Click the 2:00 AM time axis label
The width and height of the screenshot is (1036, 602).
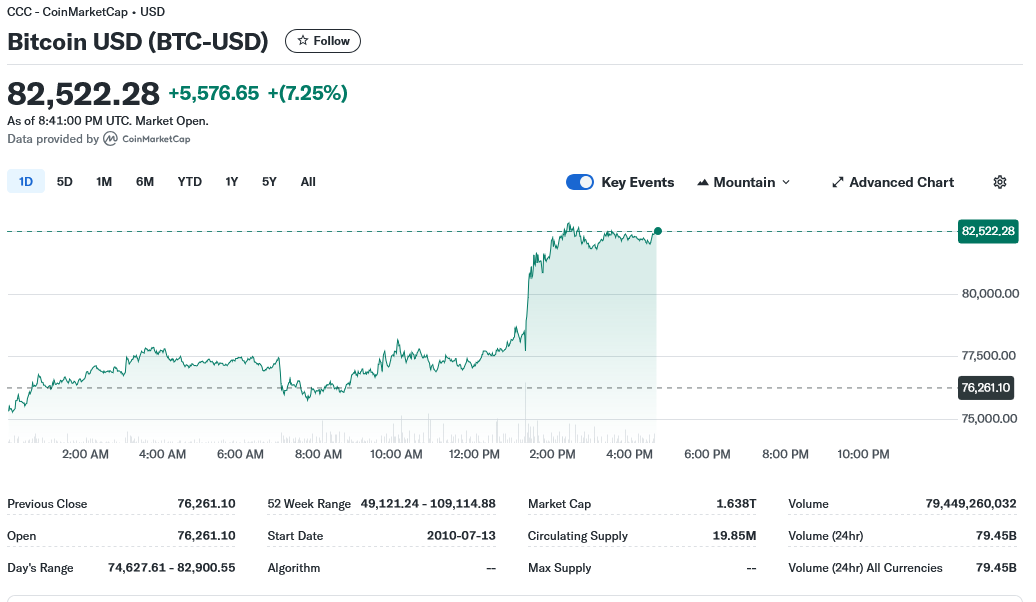85,455
